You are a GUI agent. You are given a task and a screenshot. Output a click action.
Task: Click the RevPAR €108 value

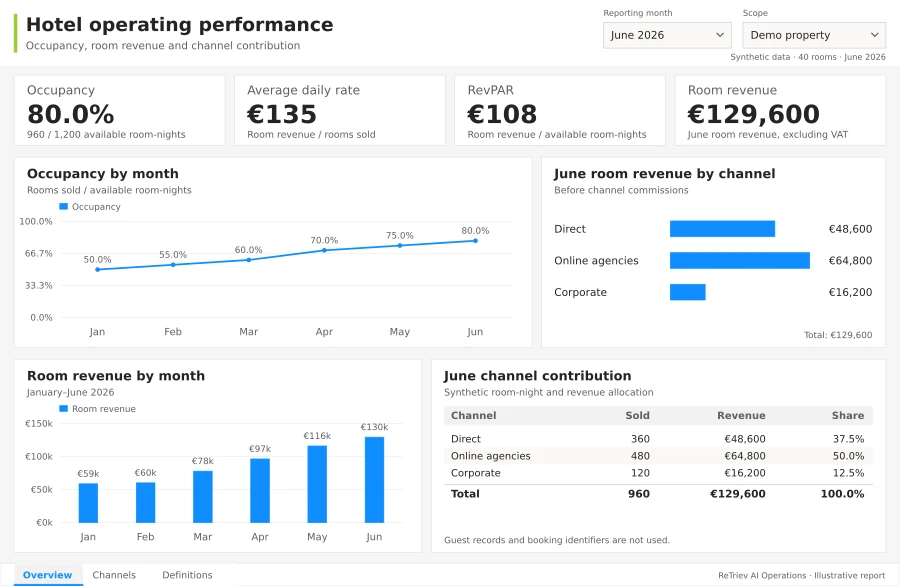(502, 114)
